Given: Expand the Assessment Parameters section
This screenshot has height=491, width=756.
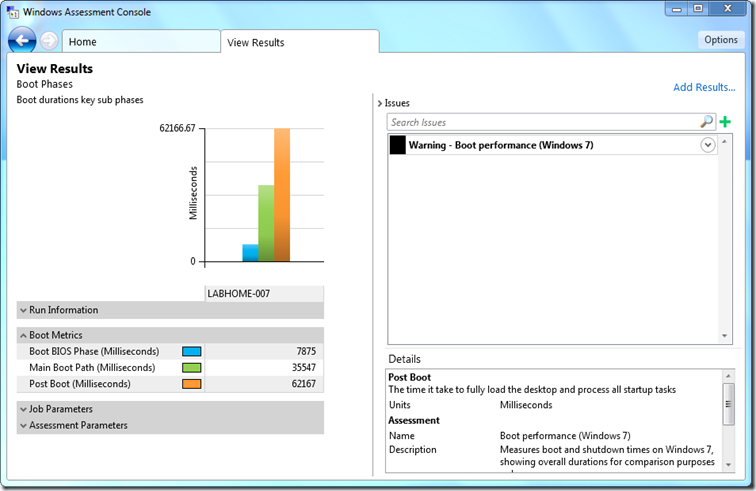Looking at the screenshot, I should [x=23, y=425].
